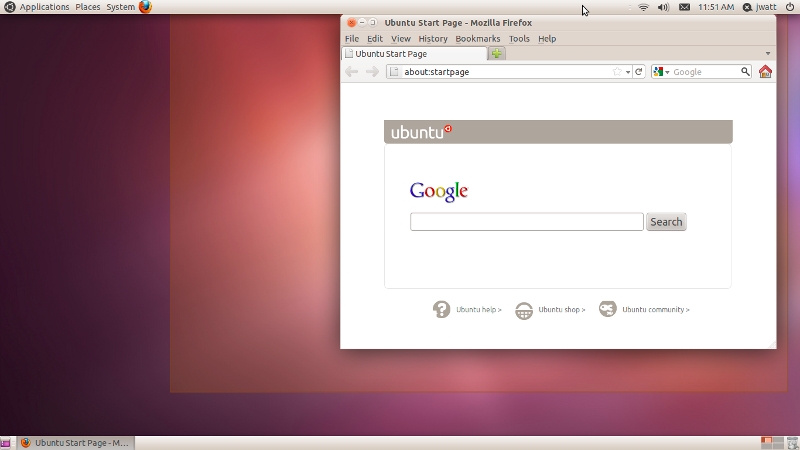Click the Firefox forward arrow button
Viewport: 800px width, 450px height.
(x=372, y=72)
